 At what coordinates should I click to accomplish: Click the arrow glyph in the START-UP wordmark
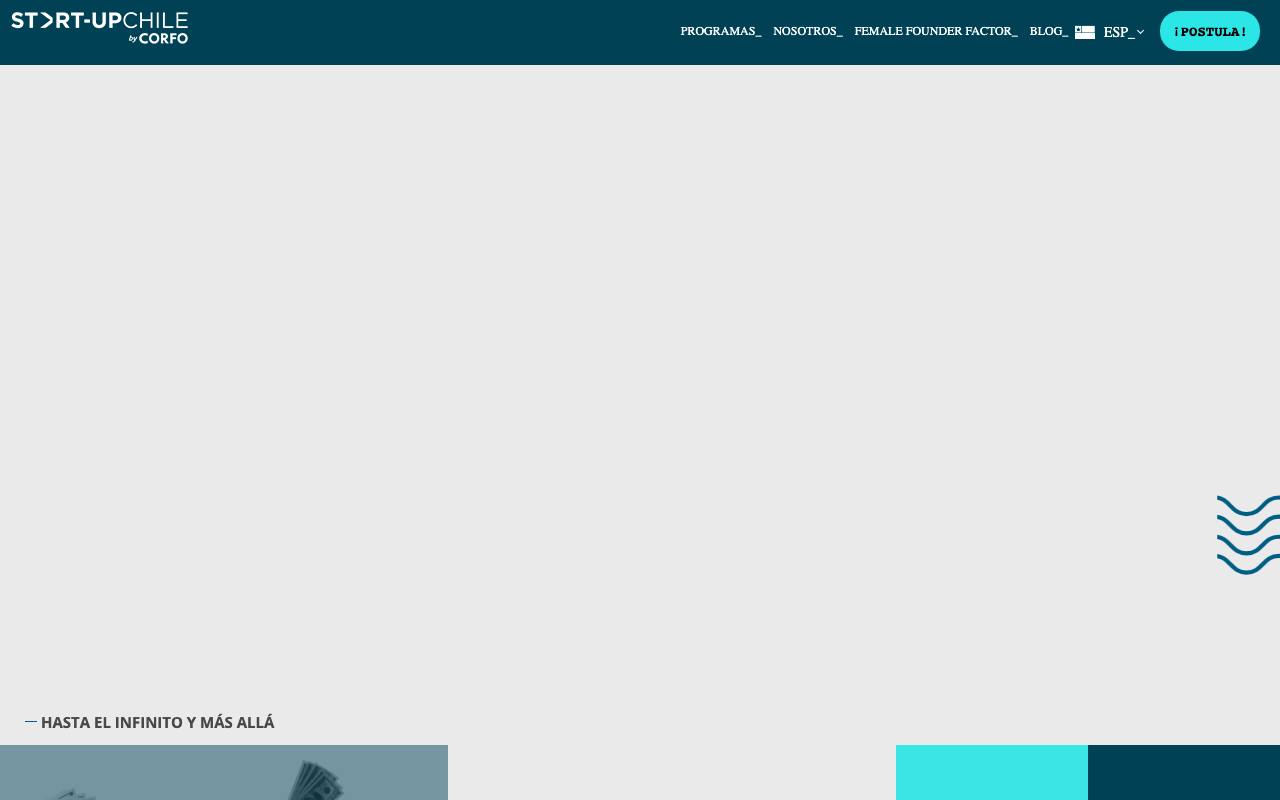(46, 21)
